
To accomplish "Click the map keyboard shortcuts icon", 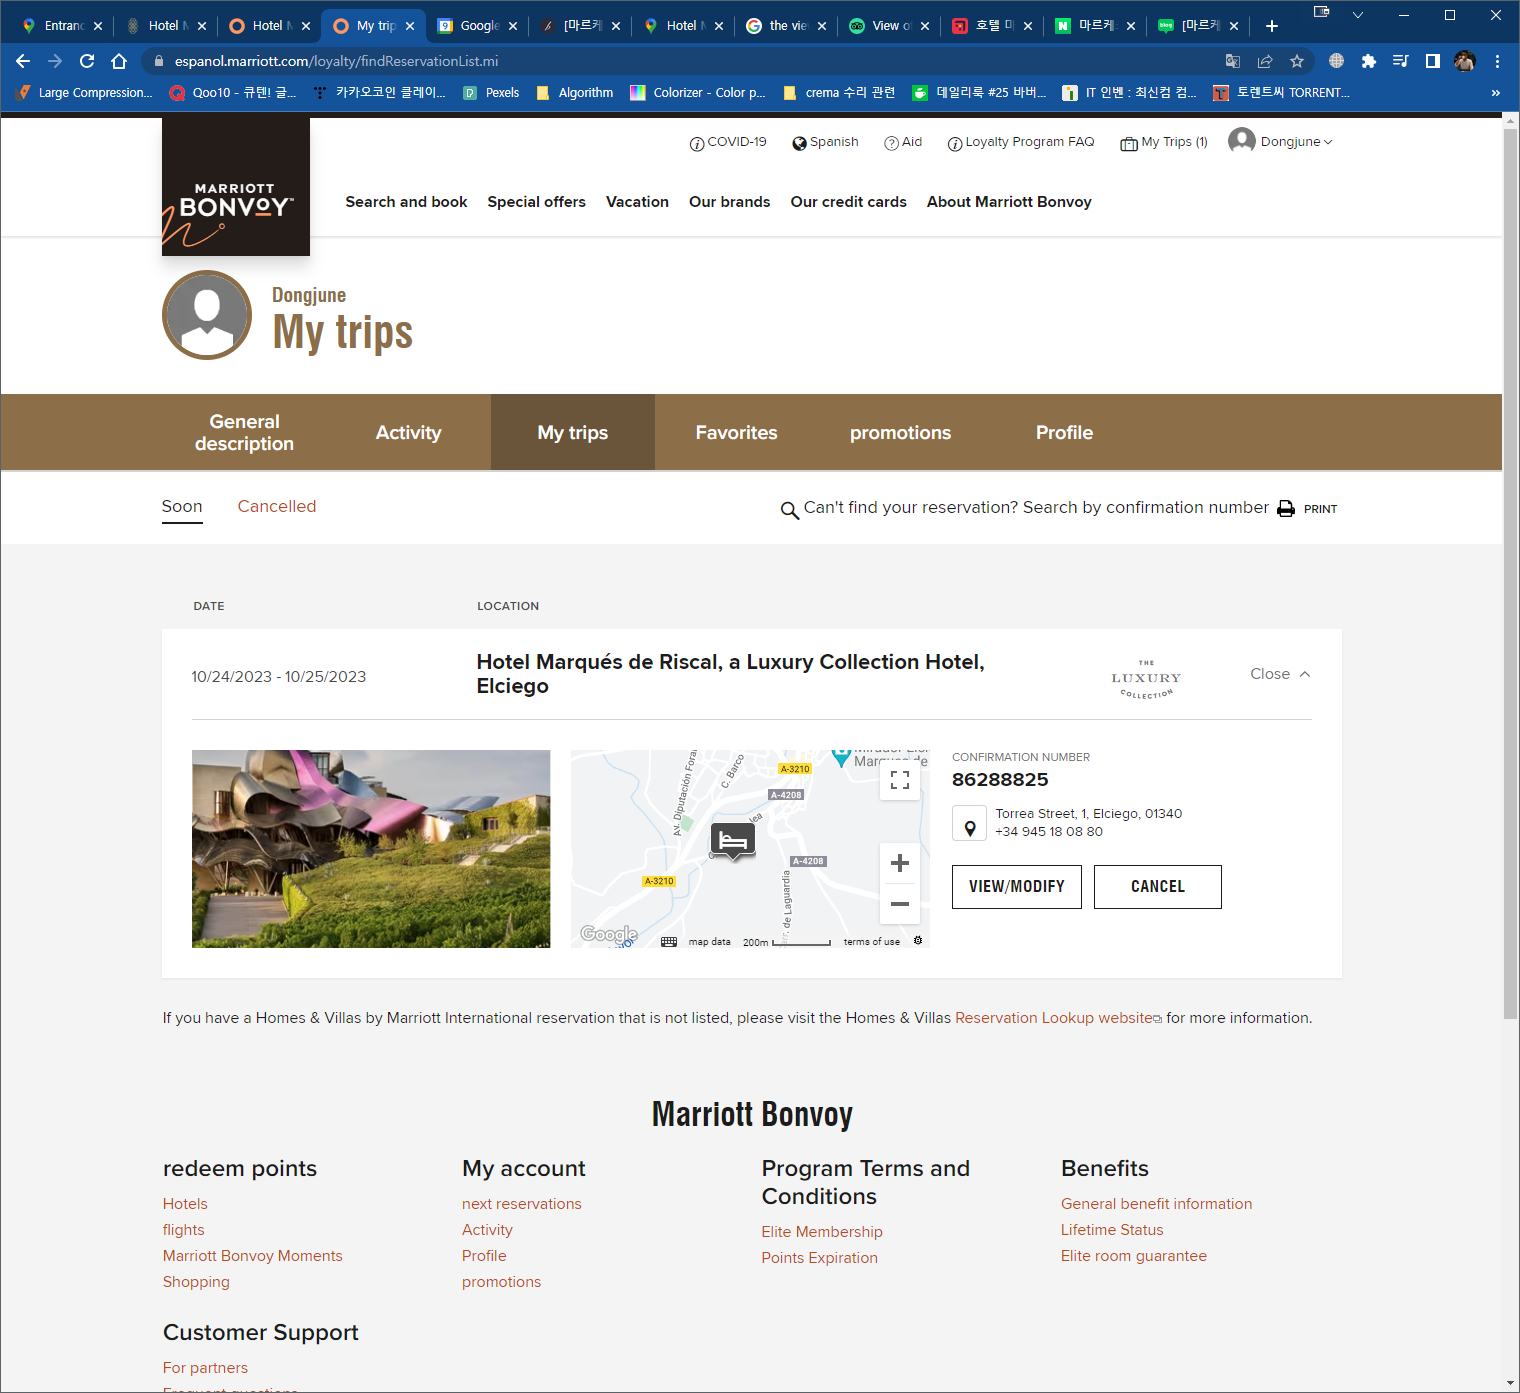I will 669,942.
